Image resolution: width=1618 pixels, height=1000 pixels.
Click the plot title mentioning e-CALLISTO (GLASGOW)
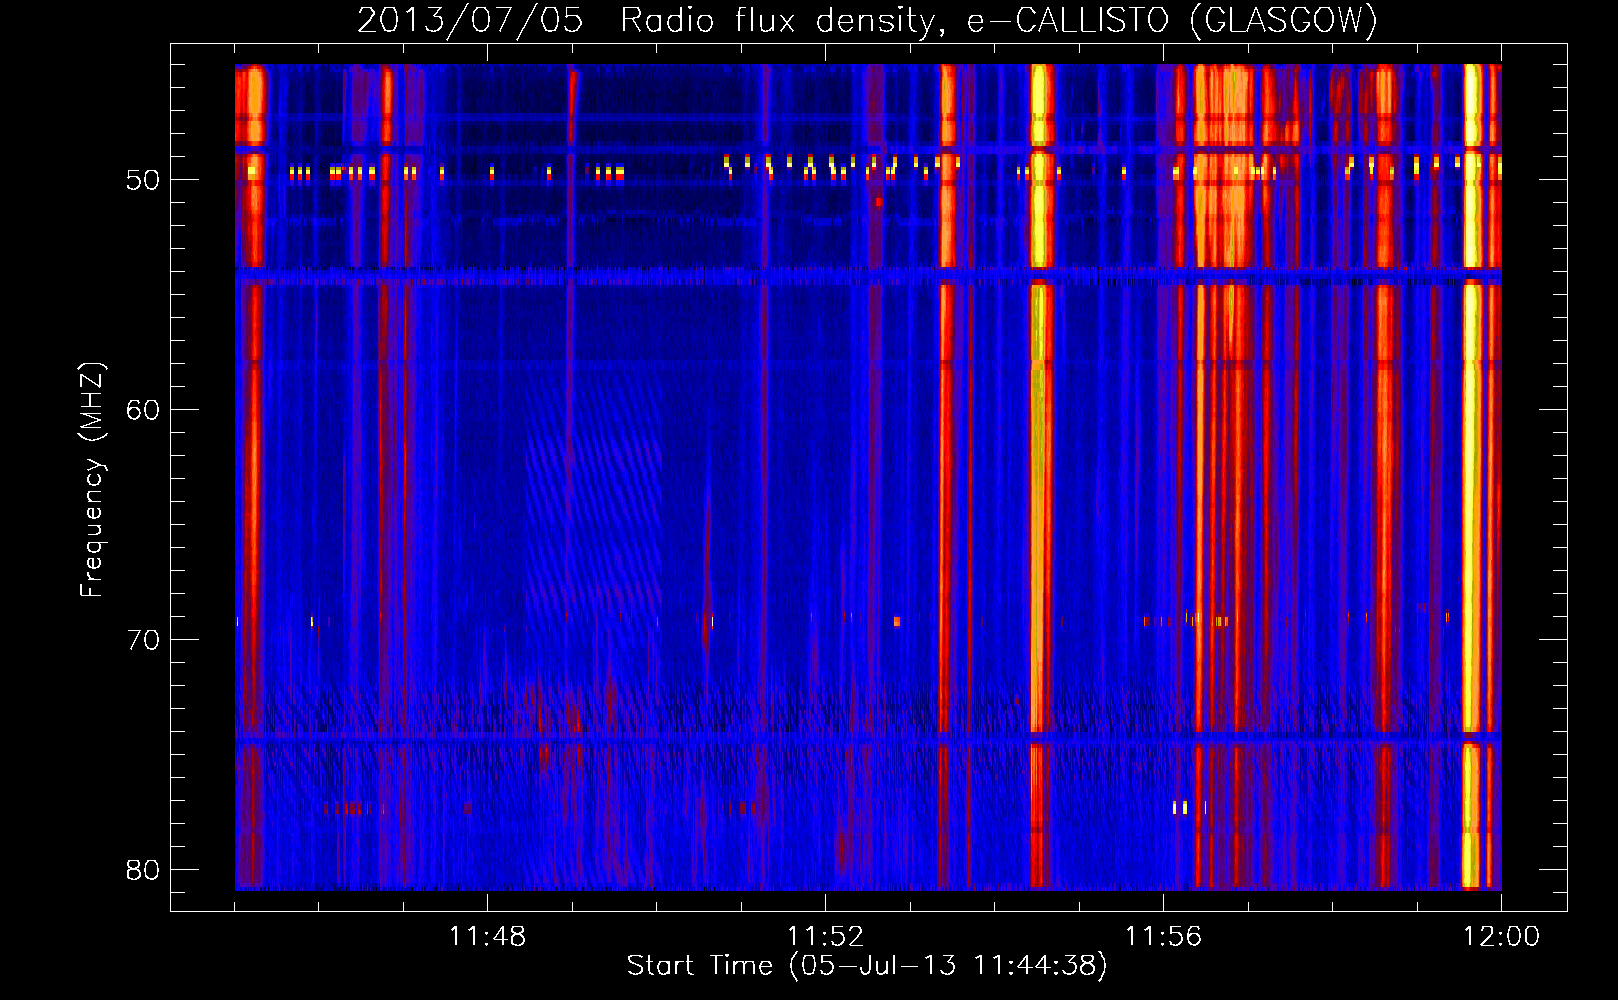[x=868, y=20]
